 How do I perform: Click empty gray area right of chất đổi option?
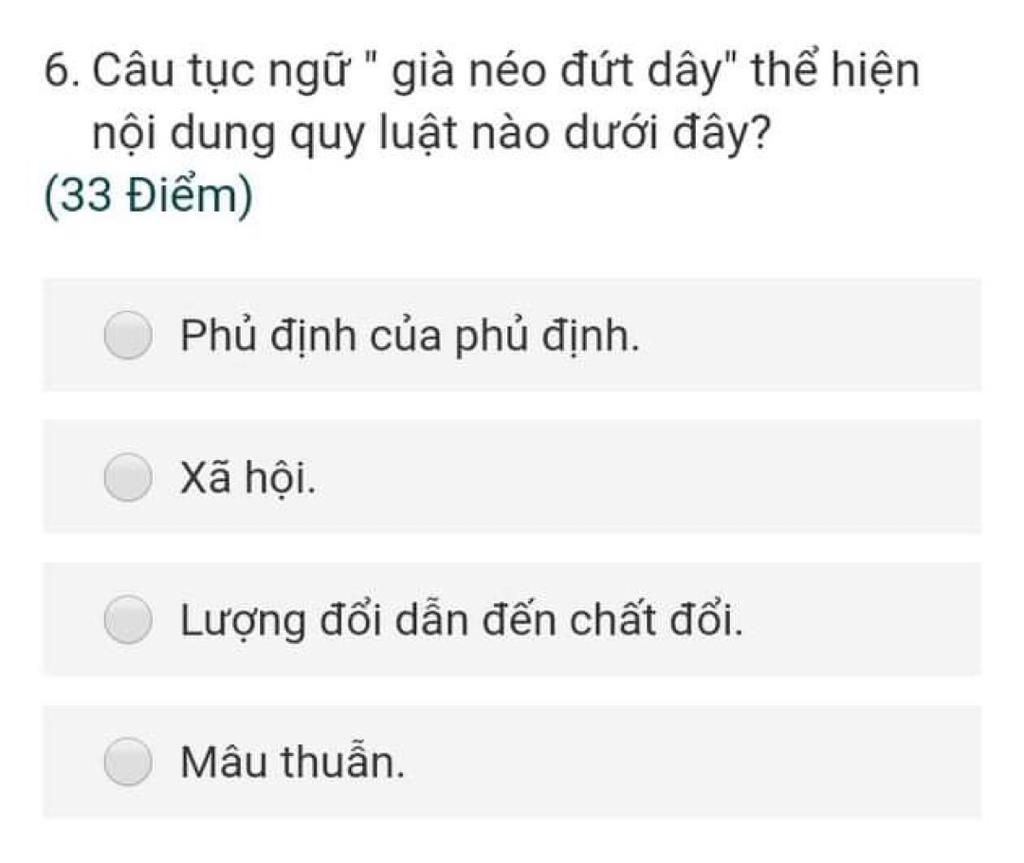tap(862, 619)
